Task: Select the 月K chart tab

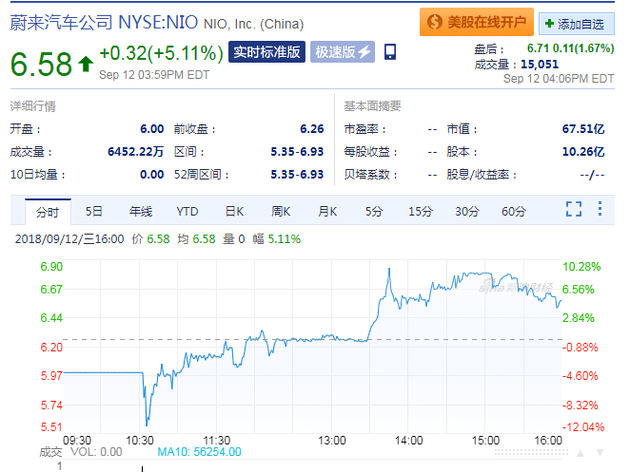Action: [x=327, y=211]
